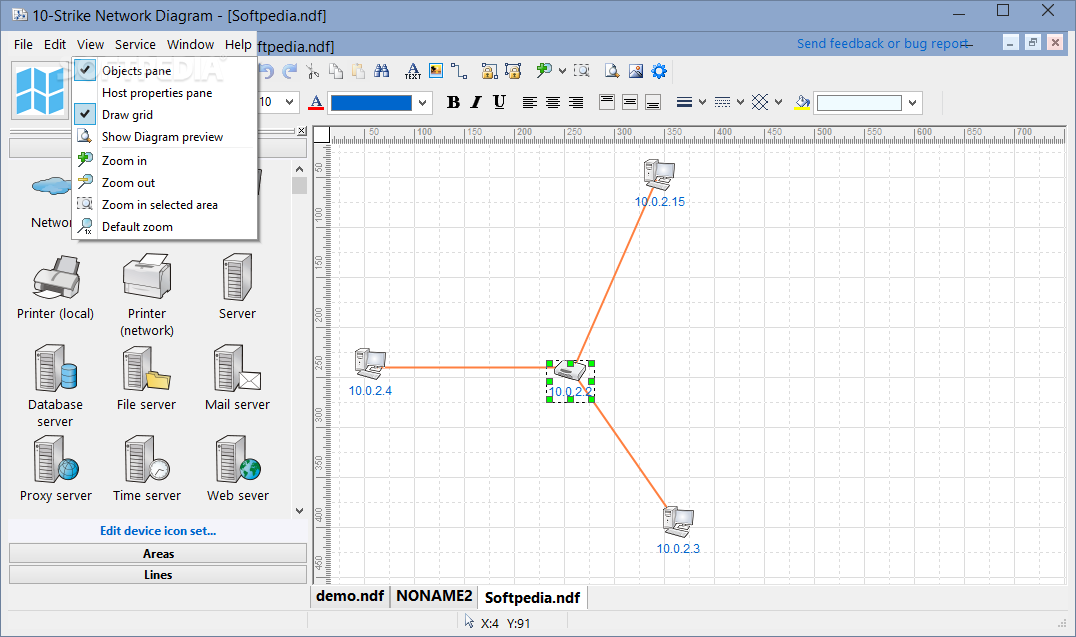1076x637 pixels.
Task: Open the Edit menu
Action: pyautogui.click(x=55, y=45)
